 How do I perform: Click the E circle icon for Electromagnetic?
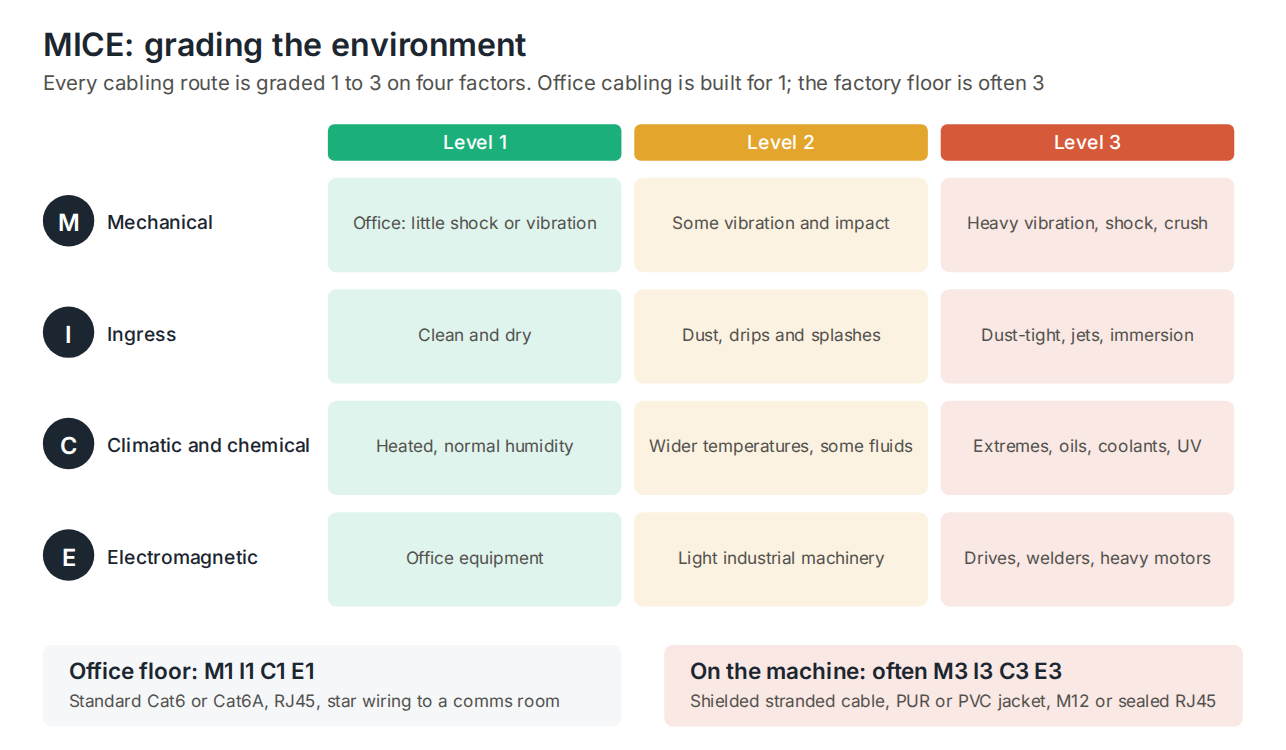pyautogui.click(x=68, y=557)
